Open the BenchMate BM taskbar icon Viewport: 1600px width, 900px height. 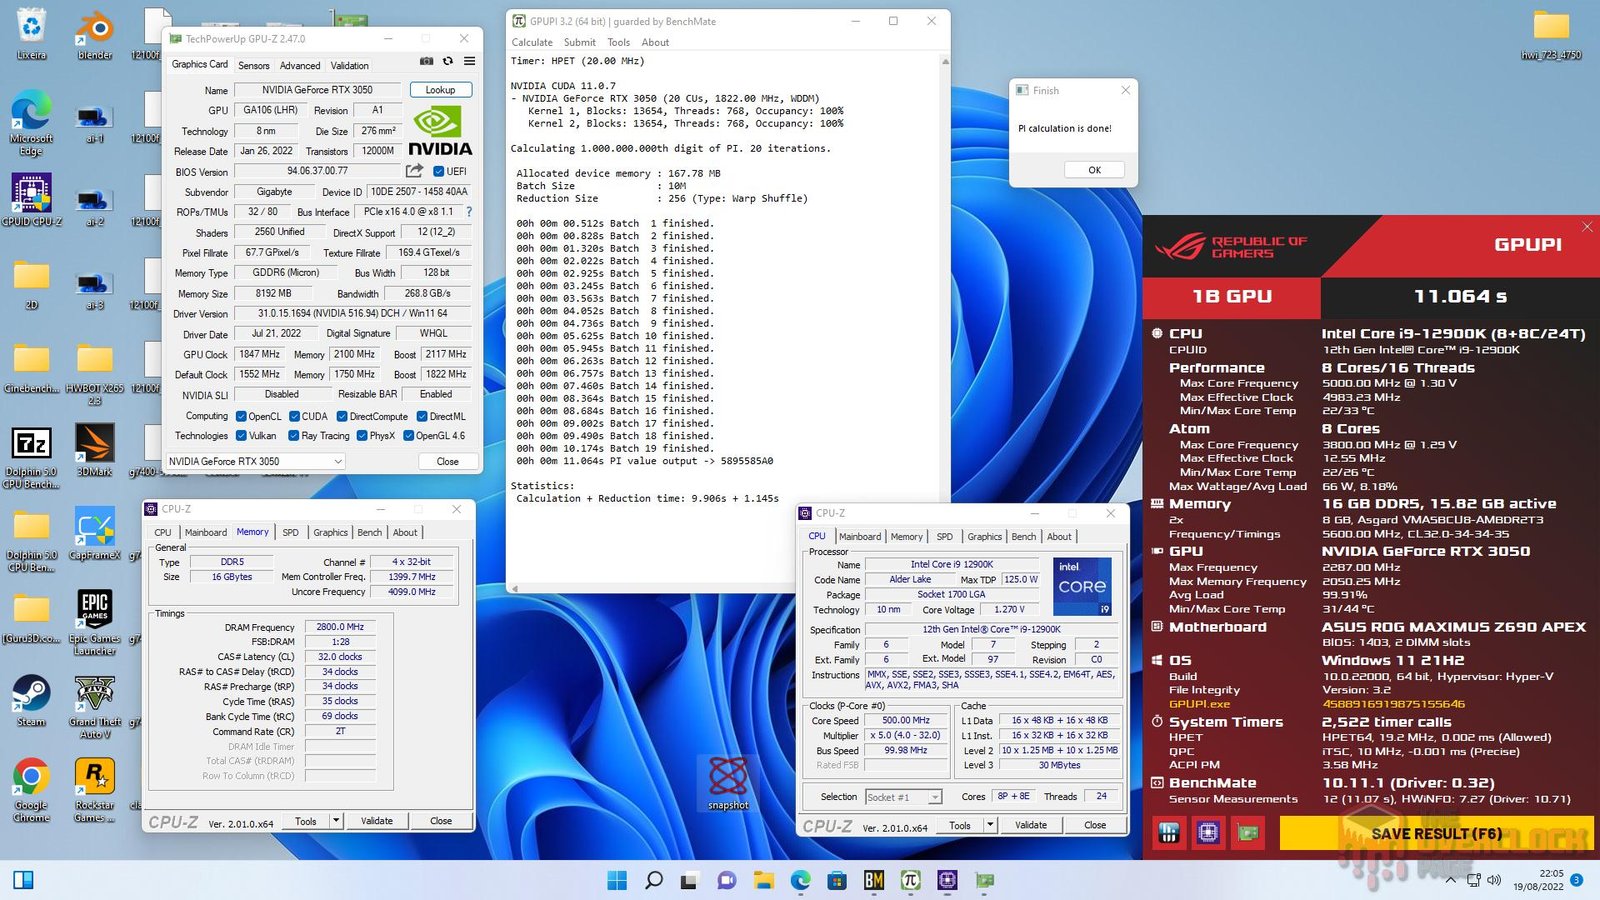coord(874,880)
